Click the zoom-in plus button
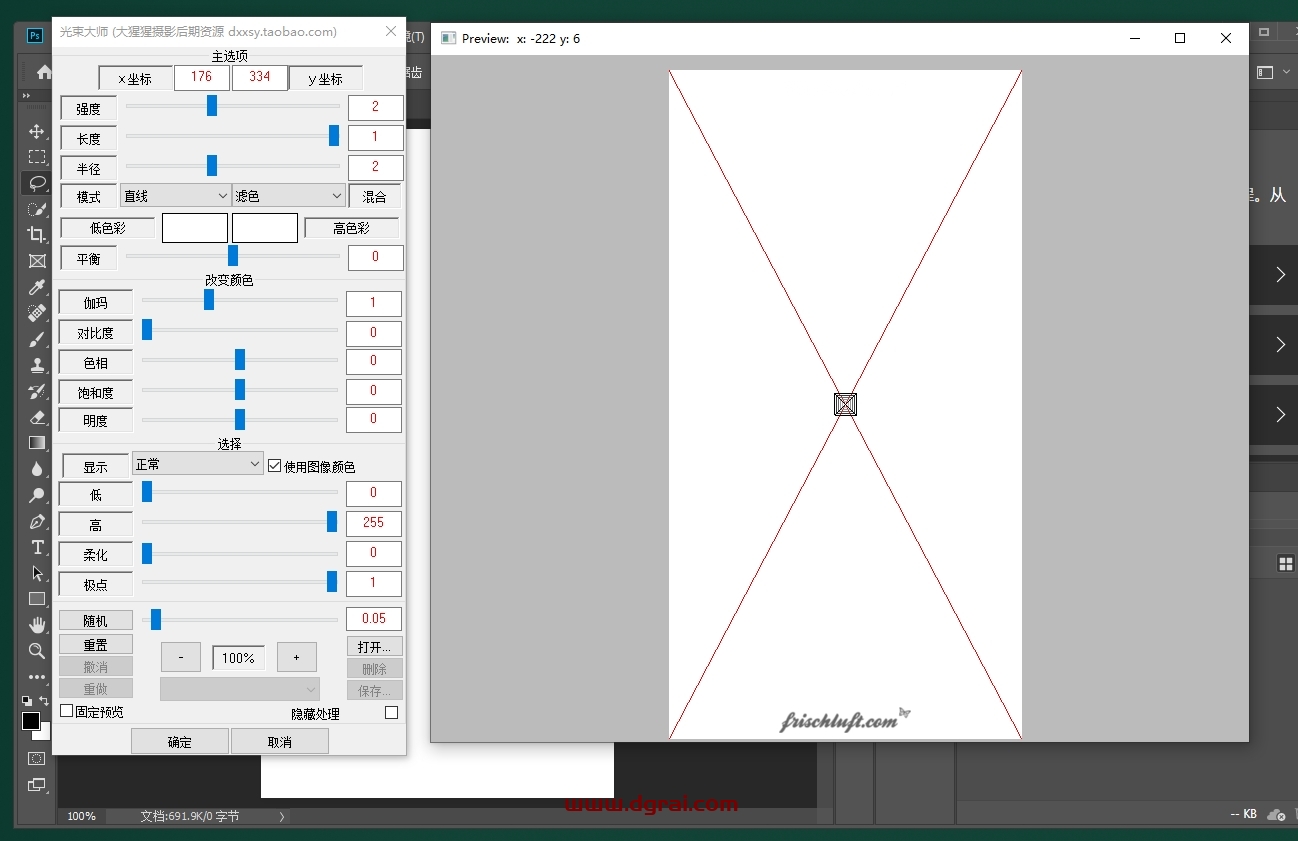The width and height of the screenshot is (1298, 841). pyautogui.click(x=296, y=657)
